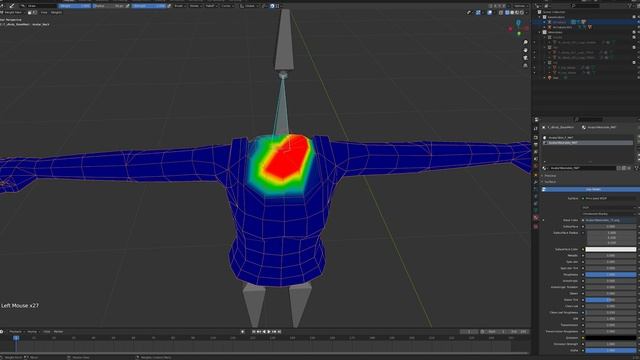Click the Alpha value field

point(611,351)
